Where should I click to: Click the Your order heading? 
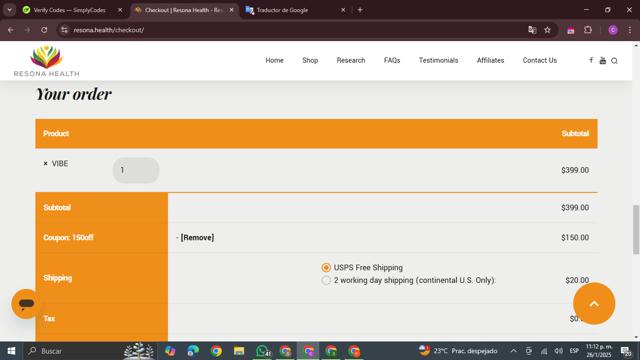pyautogui.click(x=74, y=94)
